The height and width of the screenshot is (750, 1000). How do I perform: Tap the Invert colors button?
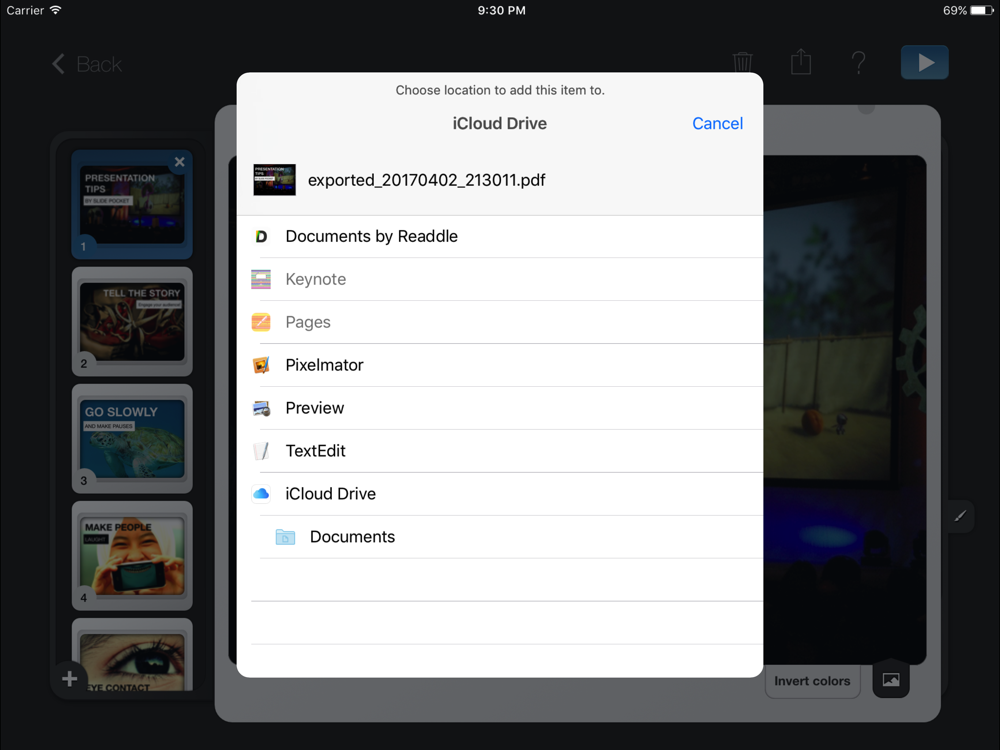(x=812, y=681)
